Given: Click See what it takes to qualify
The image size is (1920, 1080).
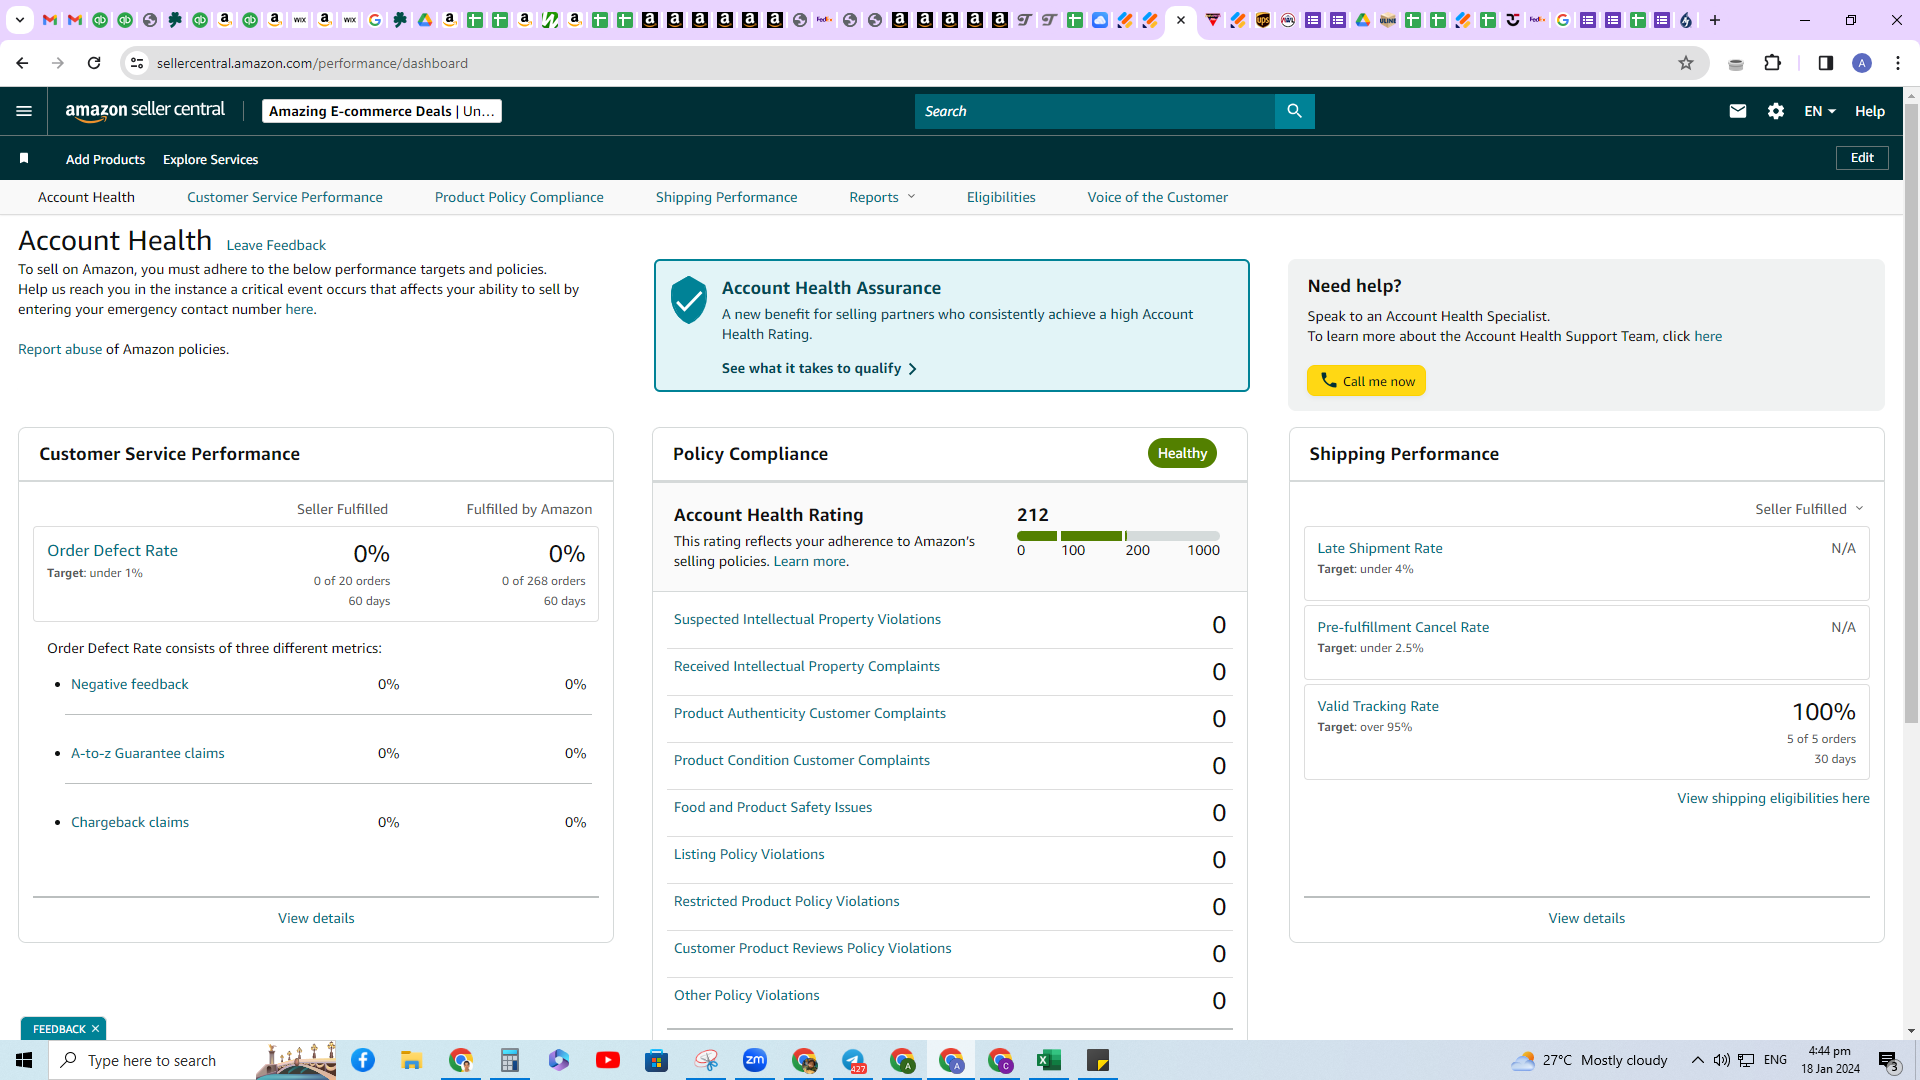Looking at the screenshot, I should [x=819, y=368].
